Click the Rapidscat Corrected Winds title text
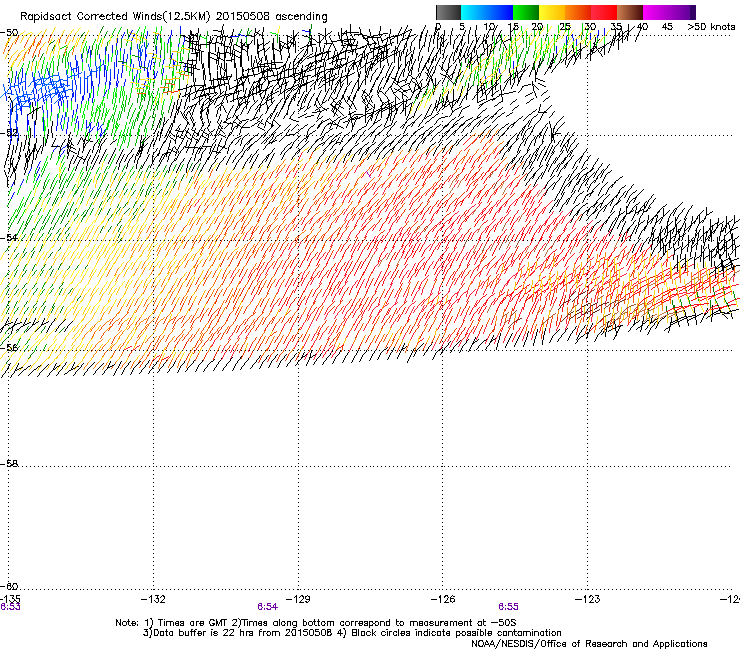Image resolution: width=740 pixels, height=650 pixels. (x=174, y=16)
